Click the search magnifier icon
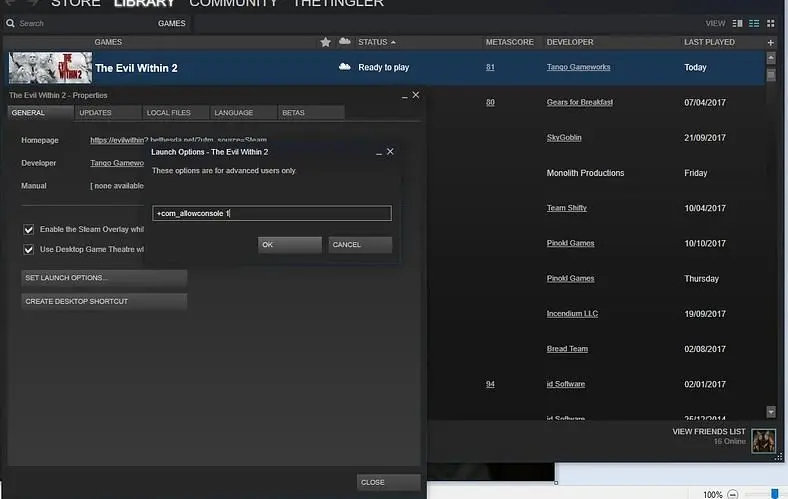Screen dimensions: 788x499 (10, 23)
